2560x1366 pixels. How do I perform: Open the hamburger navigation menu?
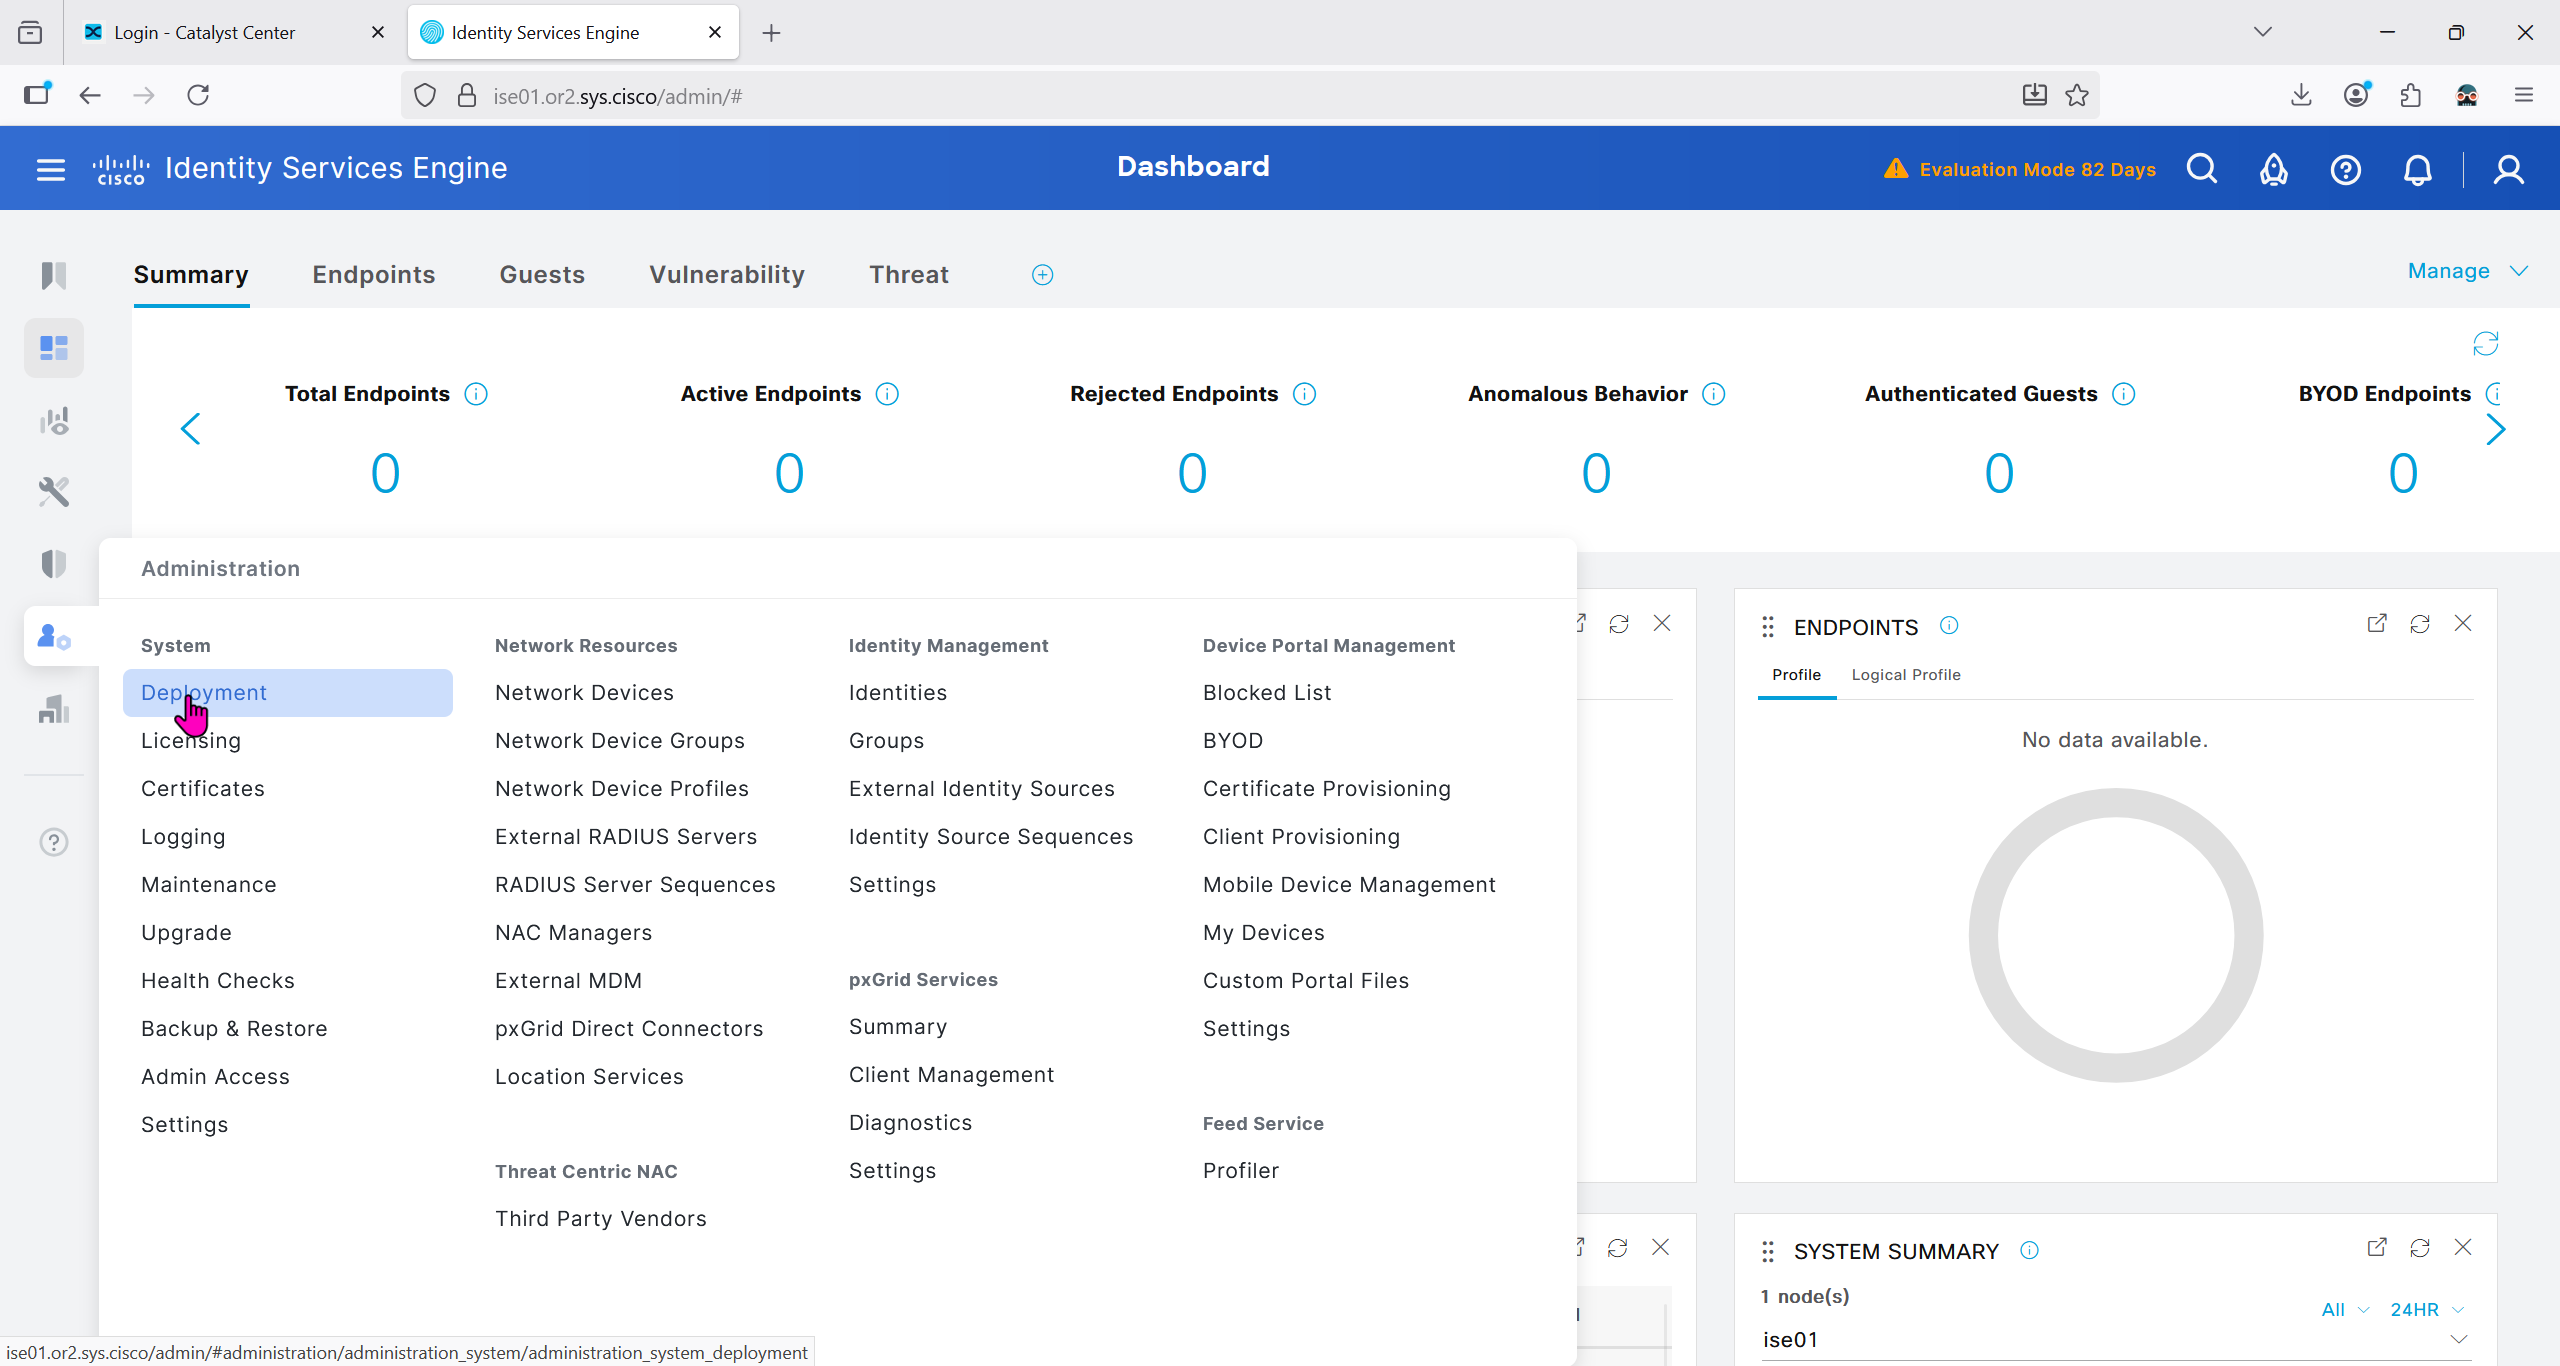[50, 169]
